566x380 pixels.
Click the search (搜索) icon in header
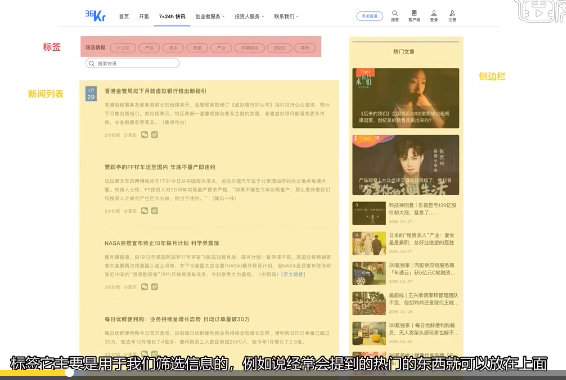pos(395,16)
